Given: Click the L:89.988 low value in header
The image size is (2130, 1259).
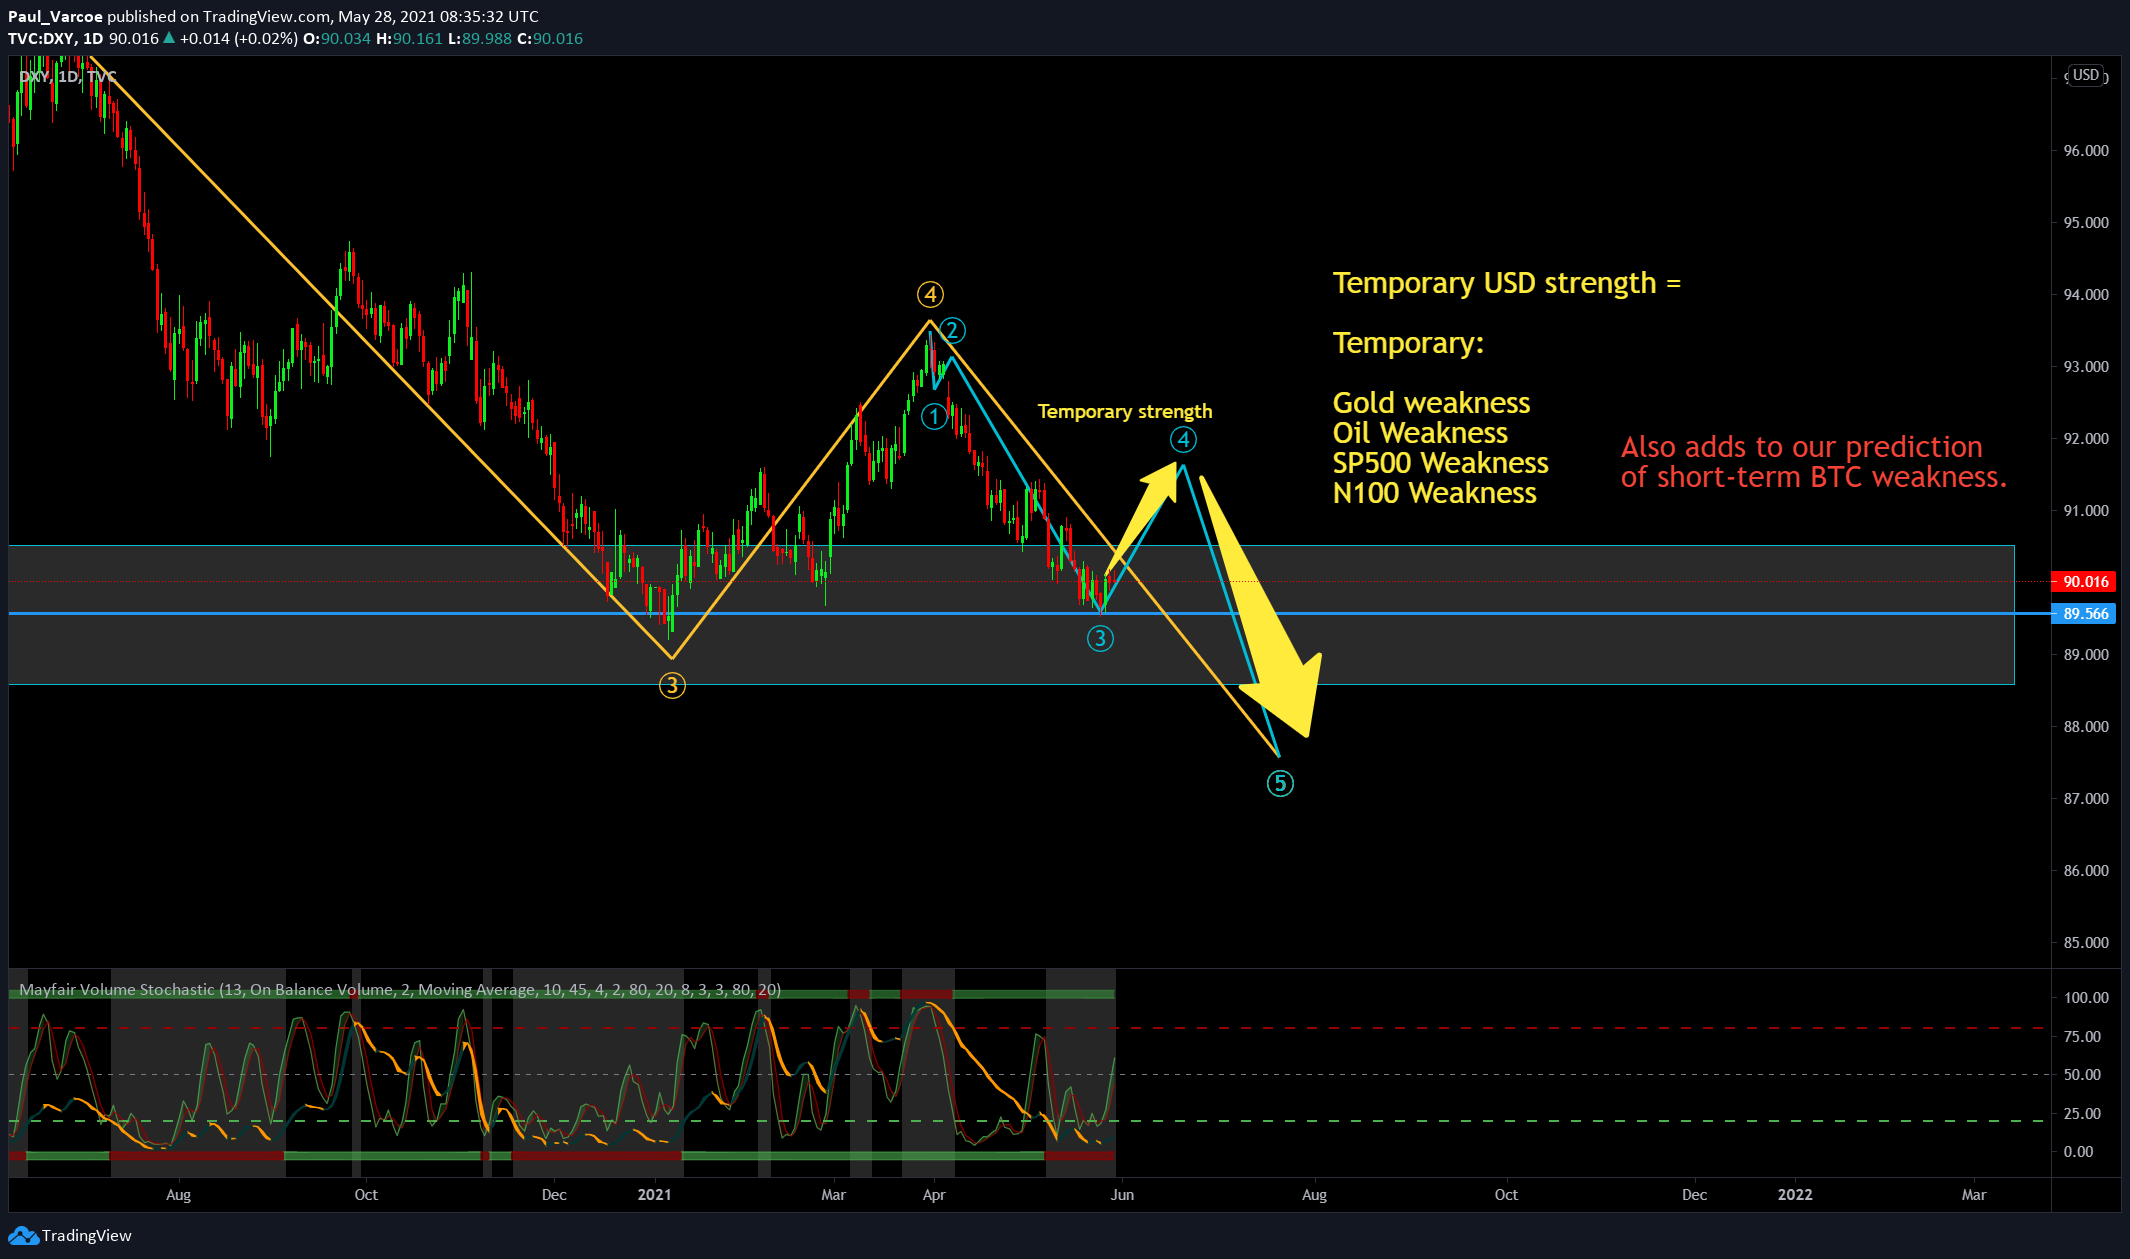Looking at the screenshot, I should click(x=480, y=38).
